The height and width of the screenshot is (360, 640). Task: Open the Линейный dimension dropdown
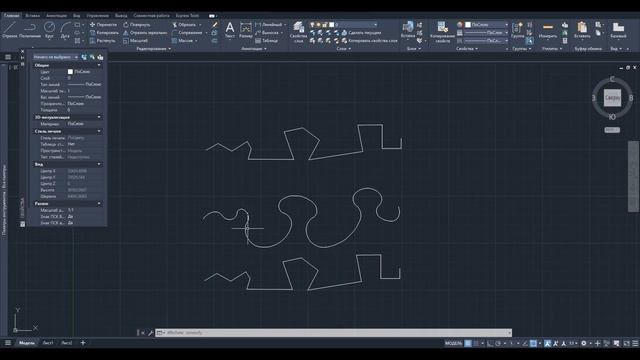pos(285,24)
